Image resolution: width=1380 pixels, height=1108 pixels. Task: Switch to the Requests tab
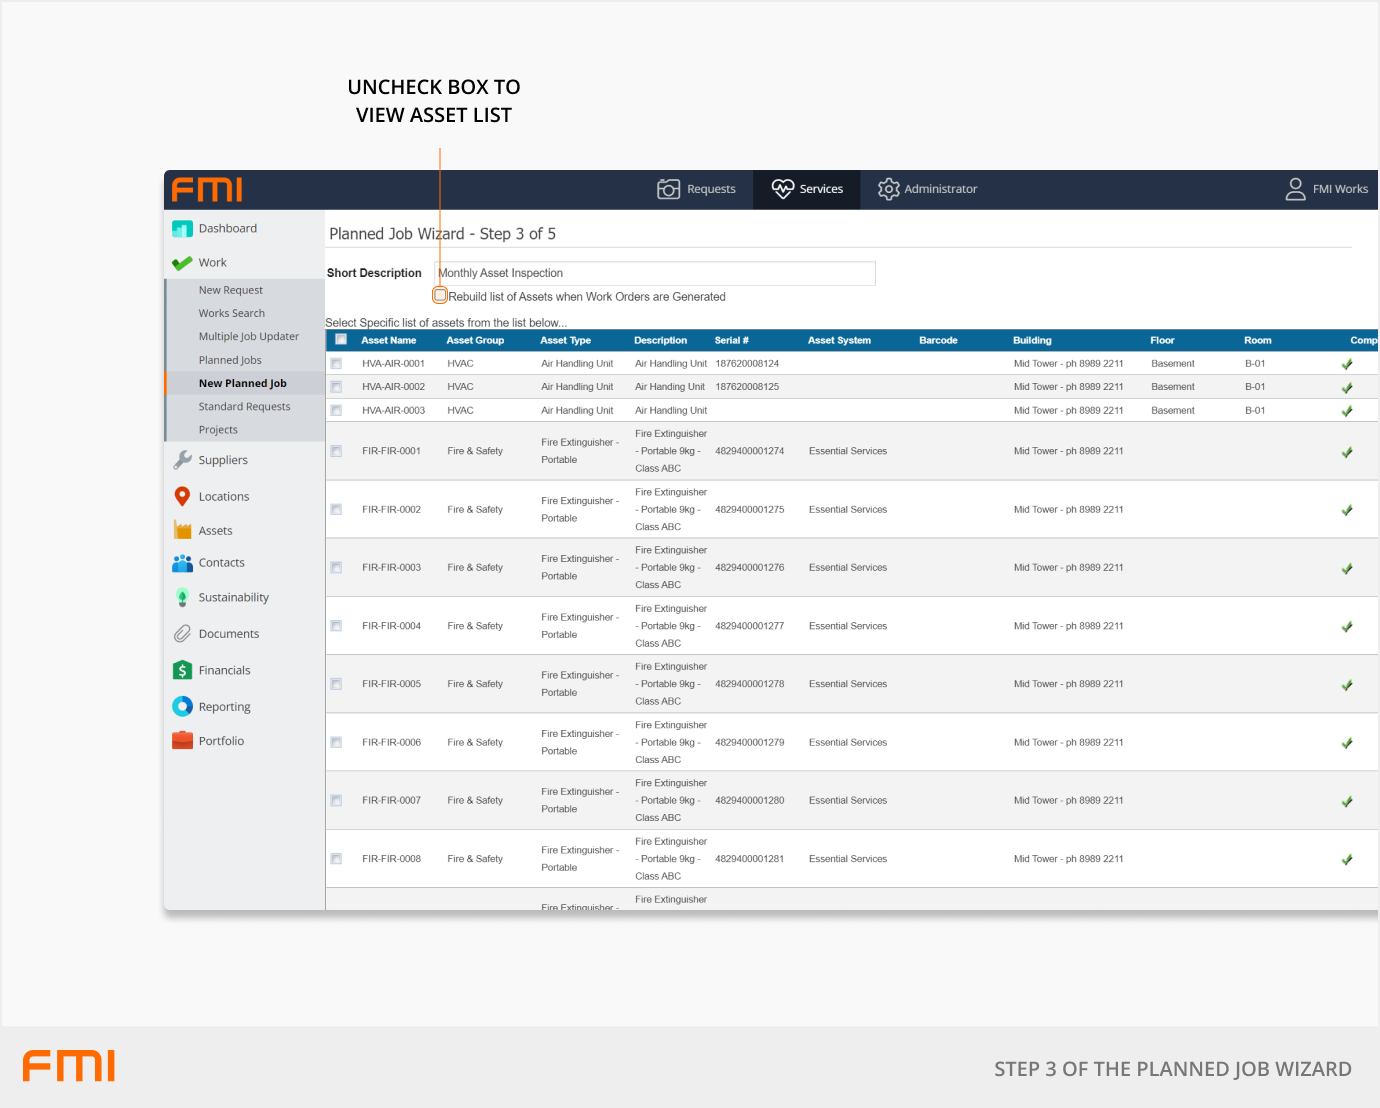click(x=697, y=189)
